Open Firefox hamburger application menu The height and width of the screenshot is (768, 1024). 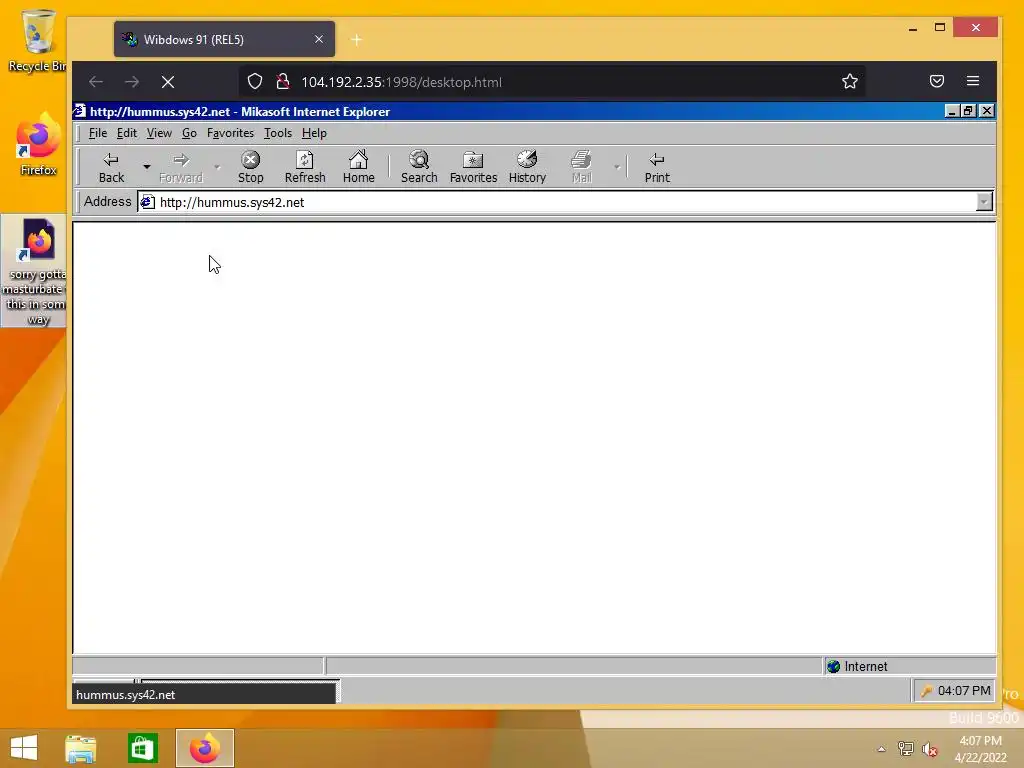(x=973, y=81)
